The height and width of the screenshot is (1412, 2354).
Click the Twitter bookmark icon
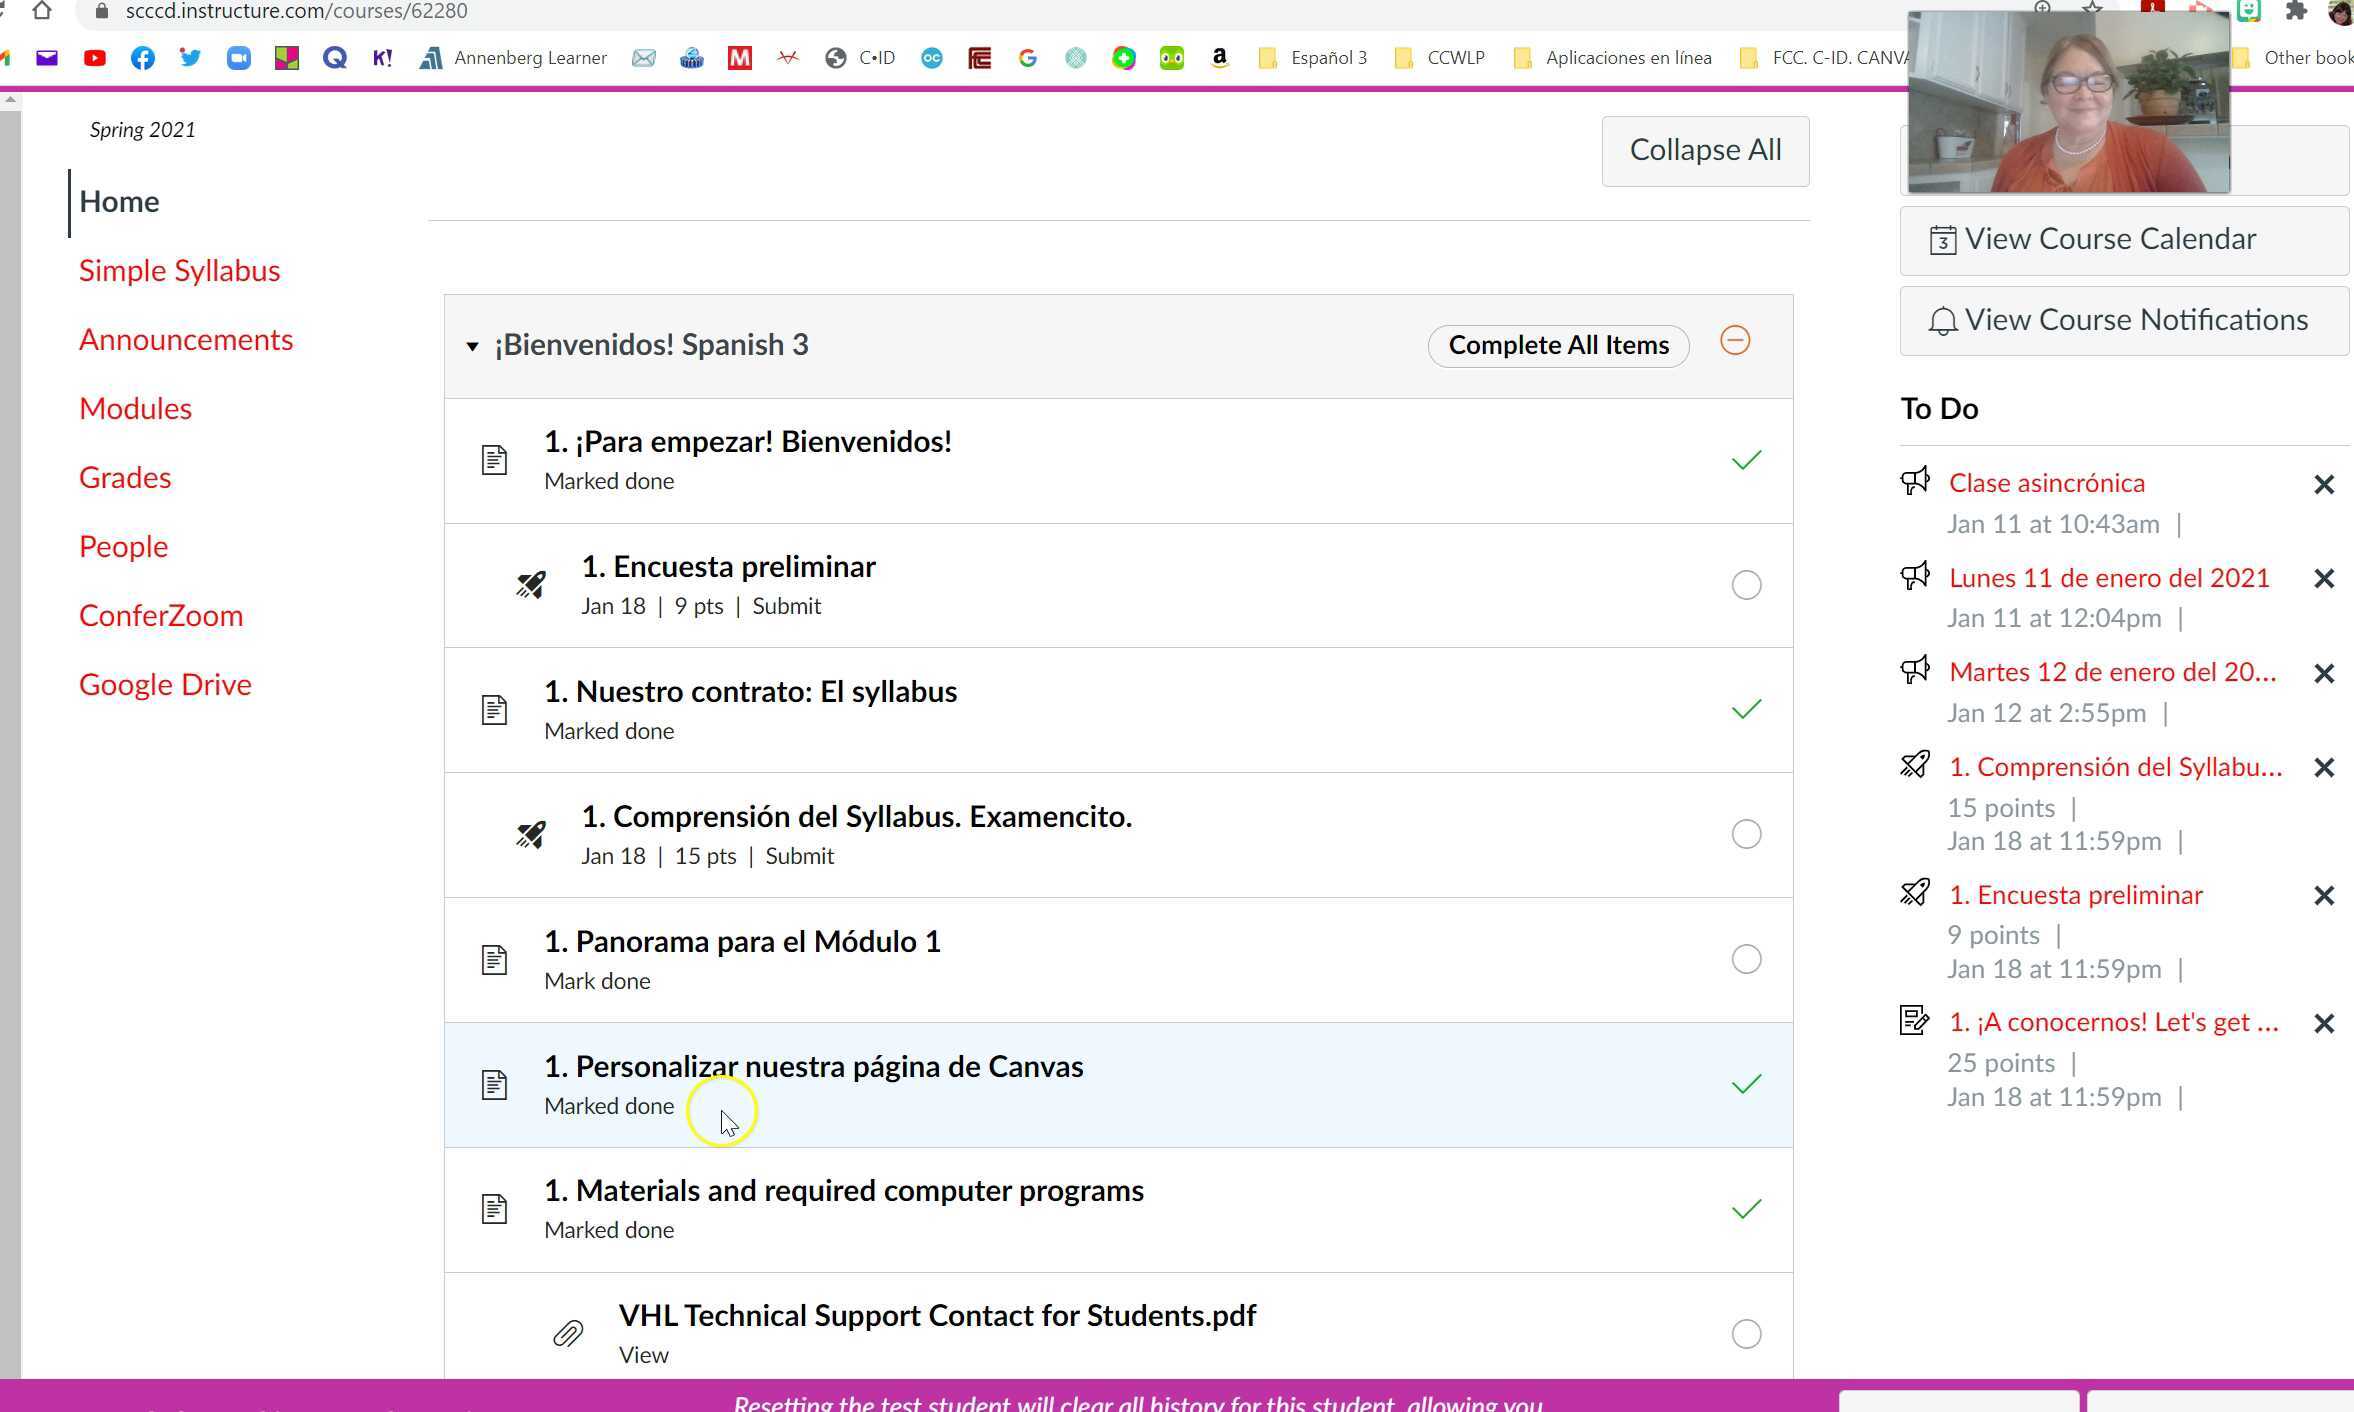click(190, 58)
